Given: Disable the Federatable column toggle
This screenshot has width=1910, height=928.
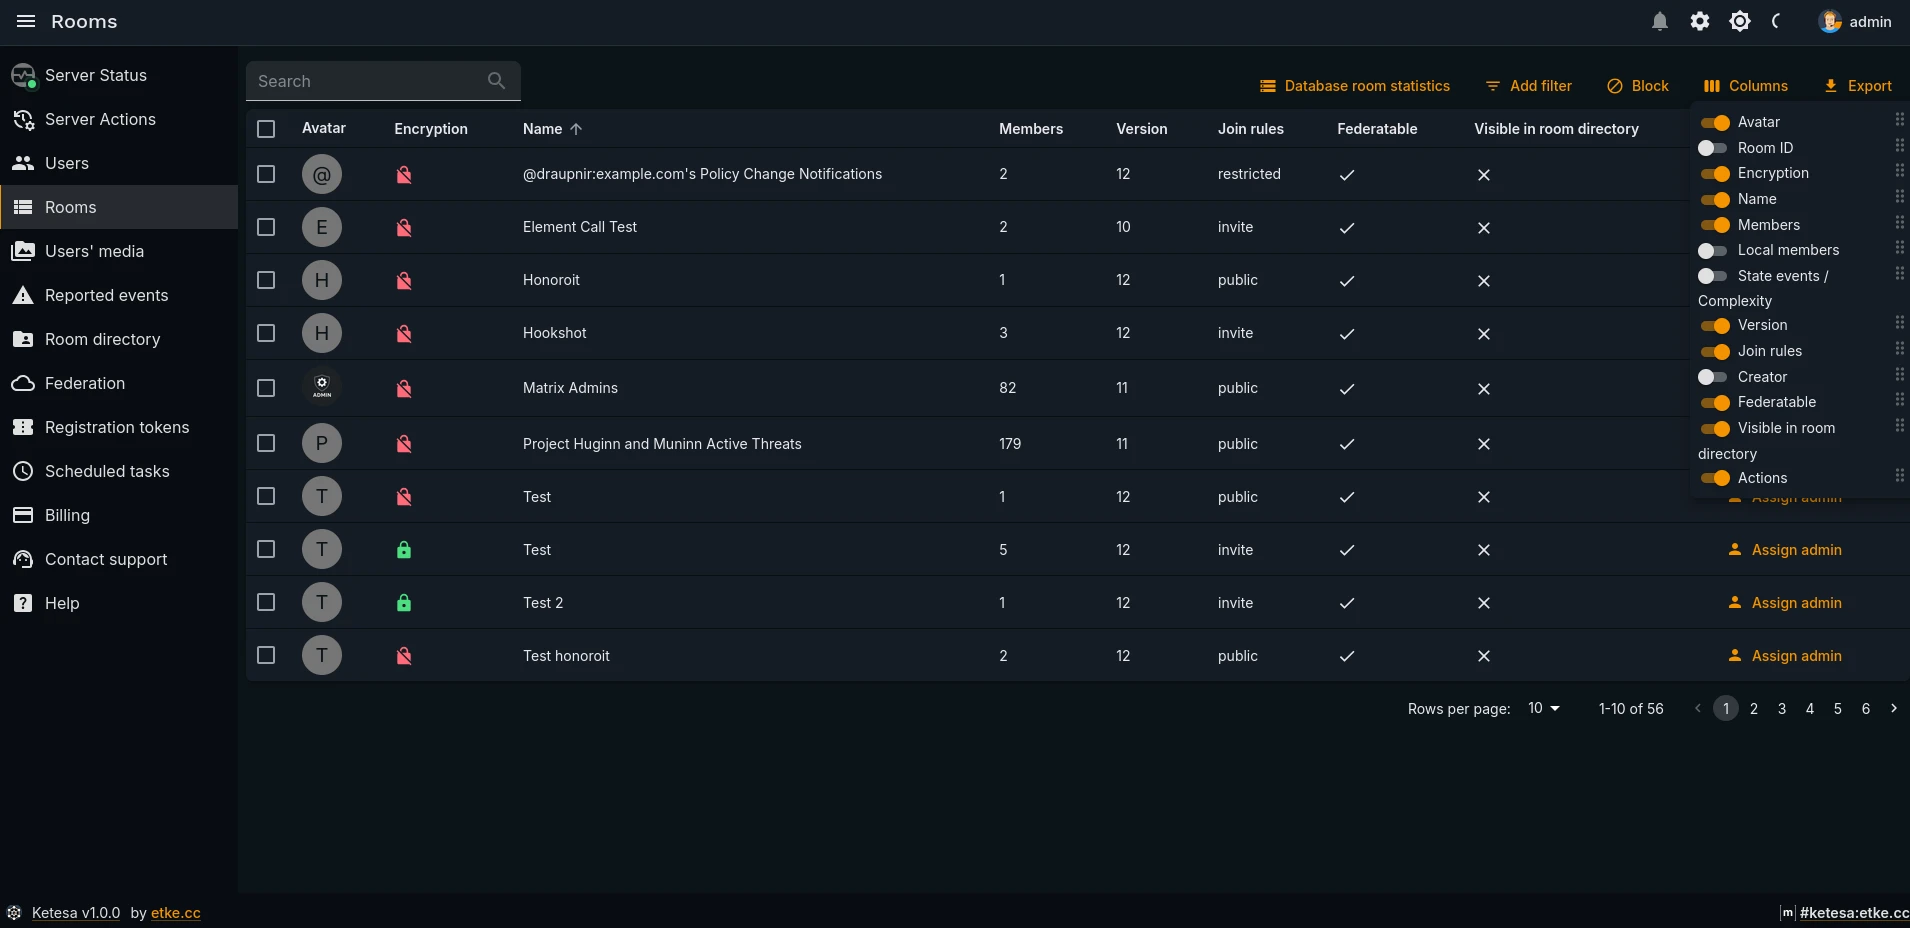Looking at the screenshot, I should [x=1715, y=402].
